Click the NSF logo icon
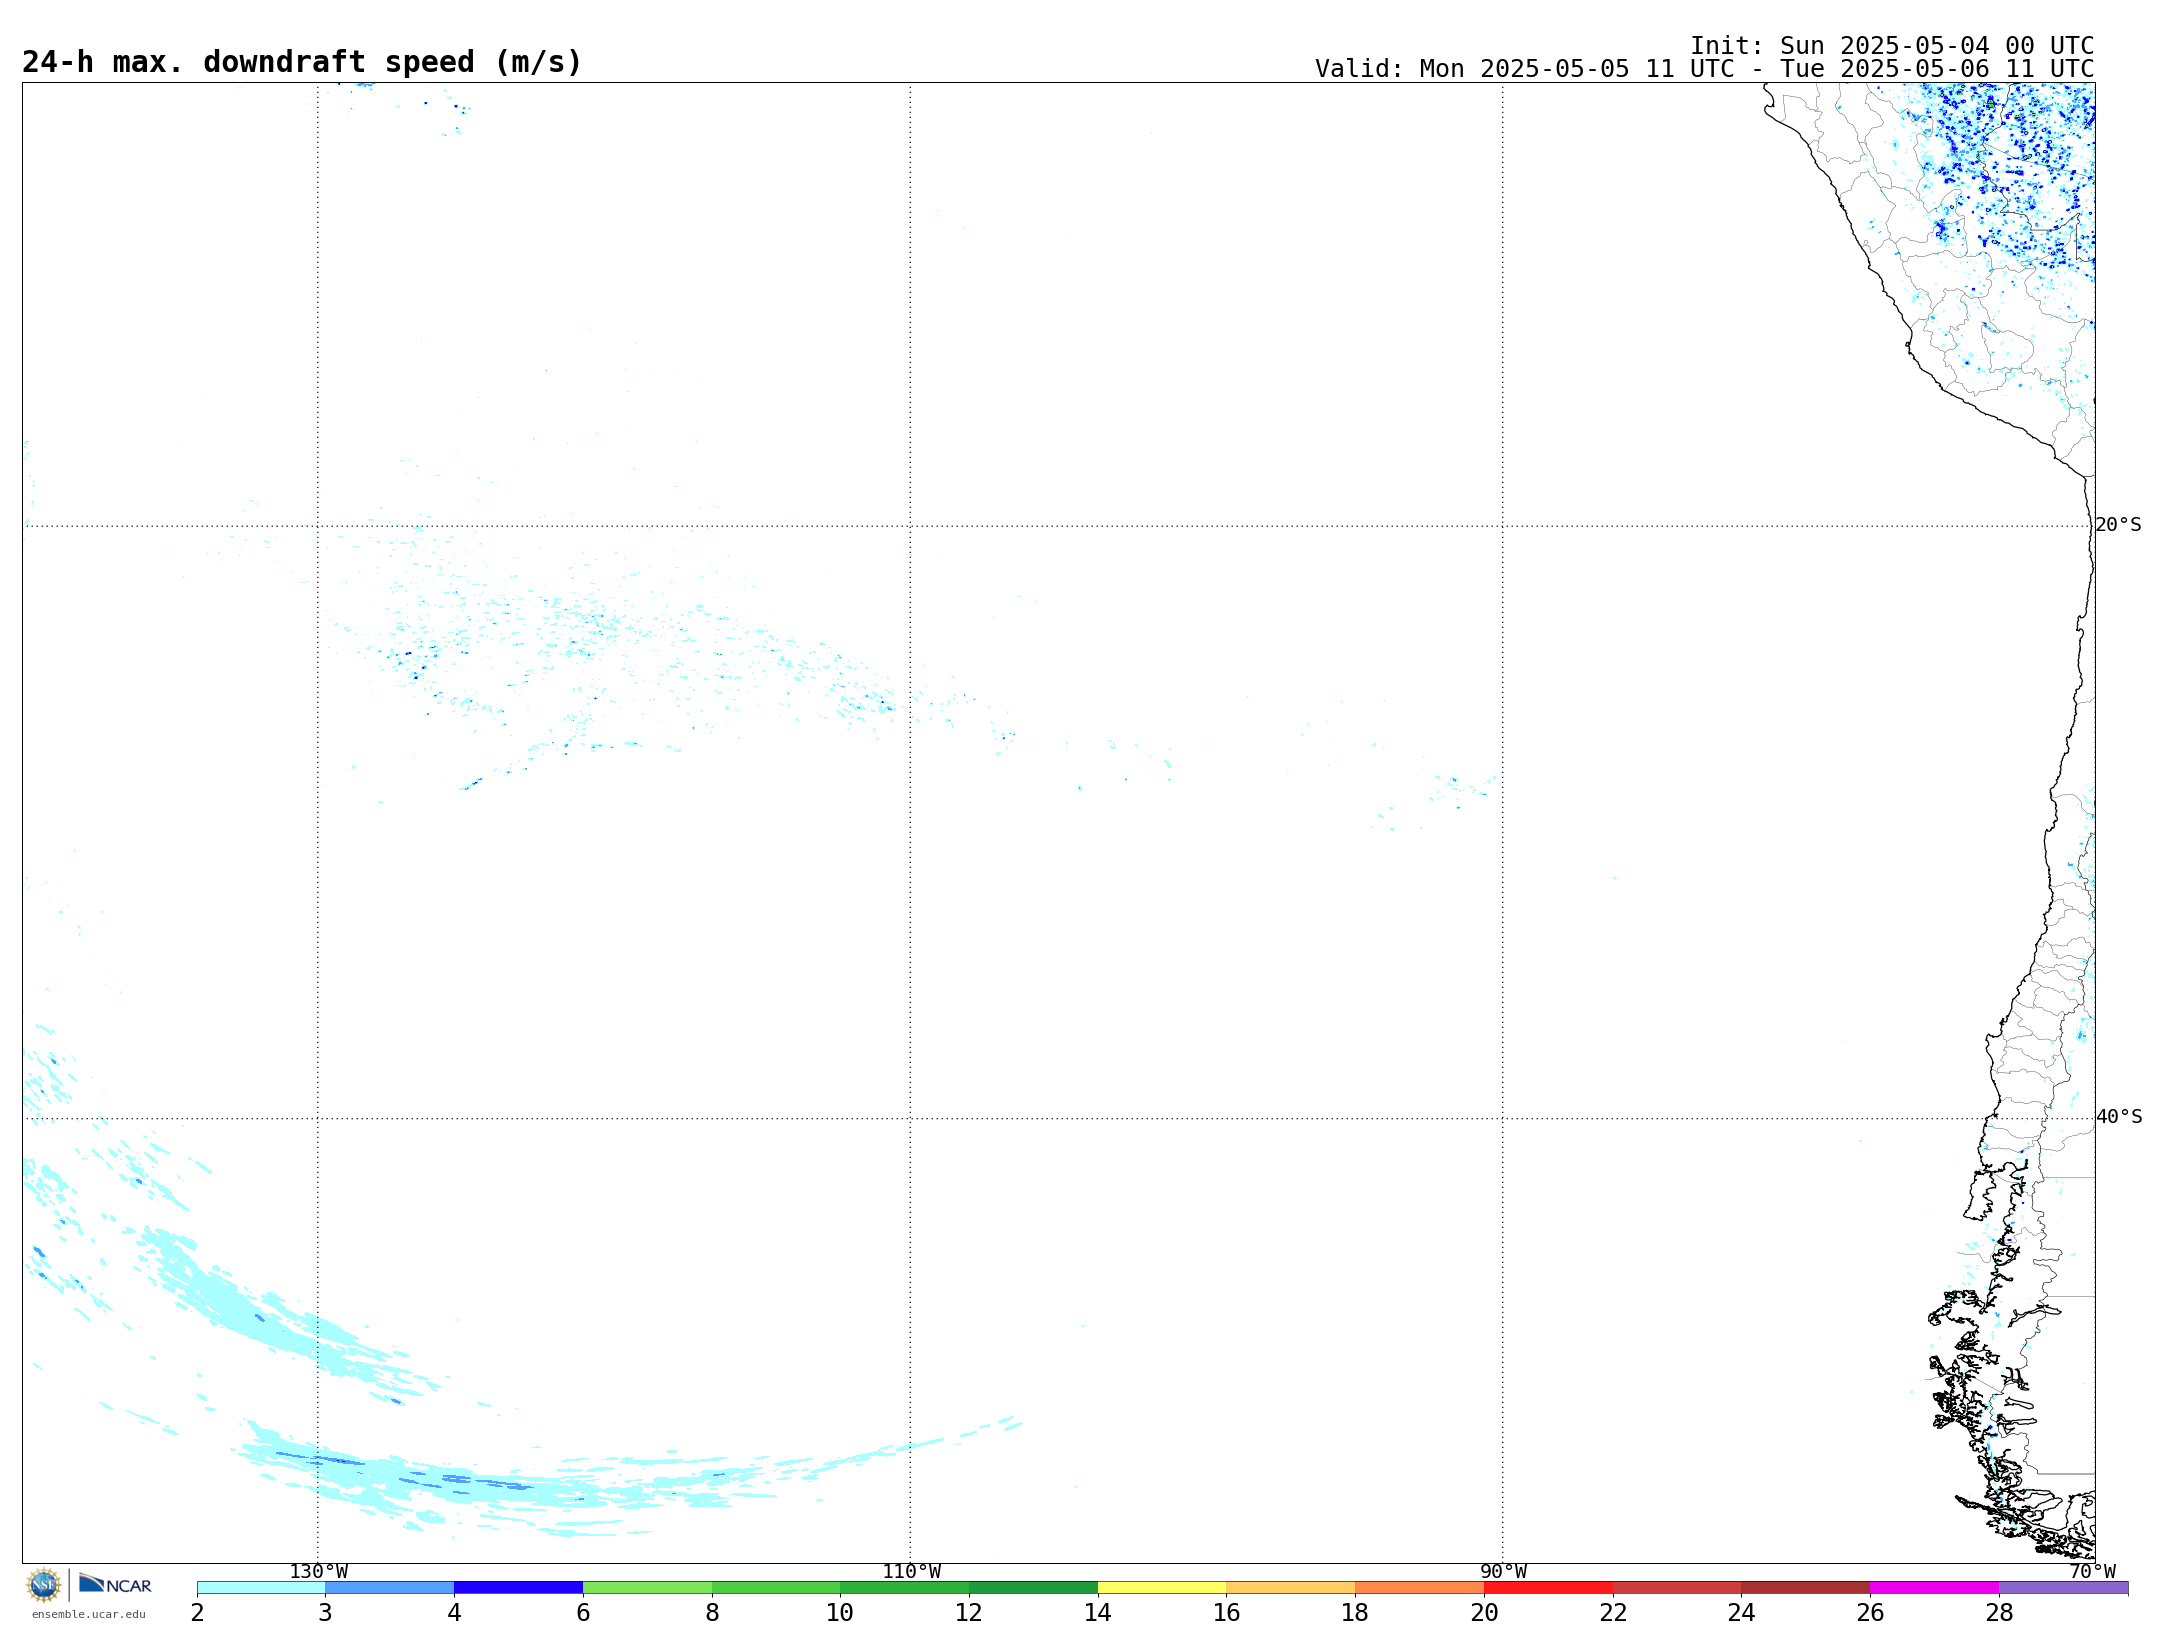The width and height of the screenshot is (2160, 1626). pos(43,1585)
